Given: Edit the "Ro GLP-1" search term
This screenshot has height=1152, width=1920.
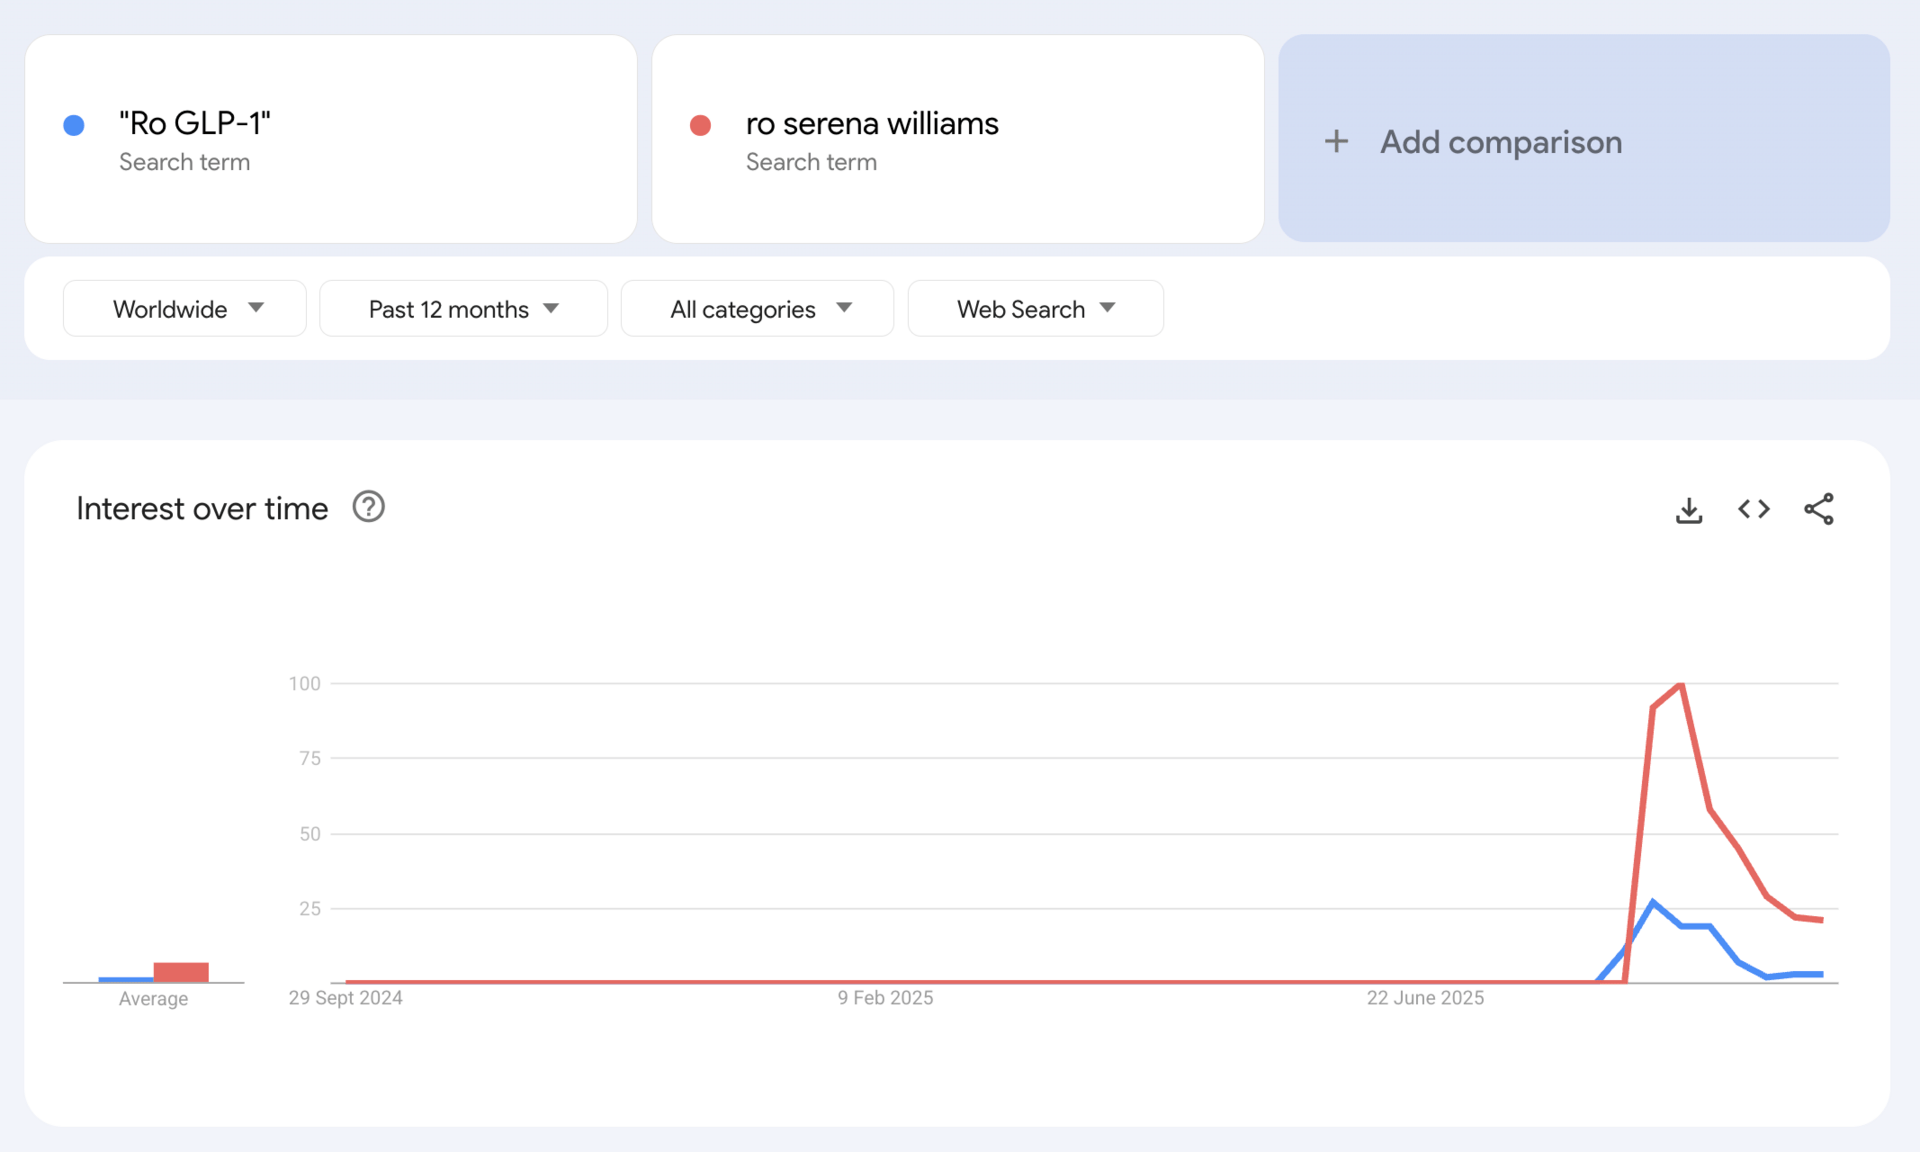Looking at the screenshot, I should (x=195, y=123).
